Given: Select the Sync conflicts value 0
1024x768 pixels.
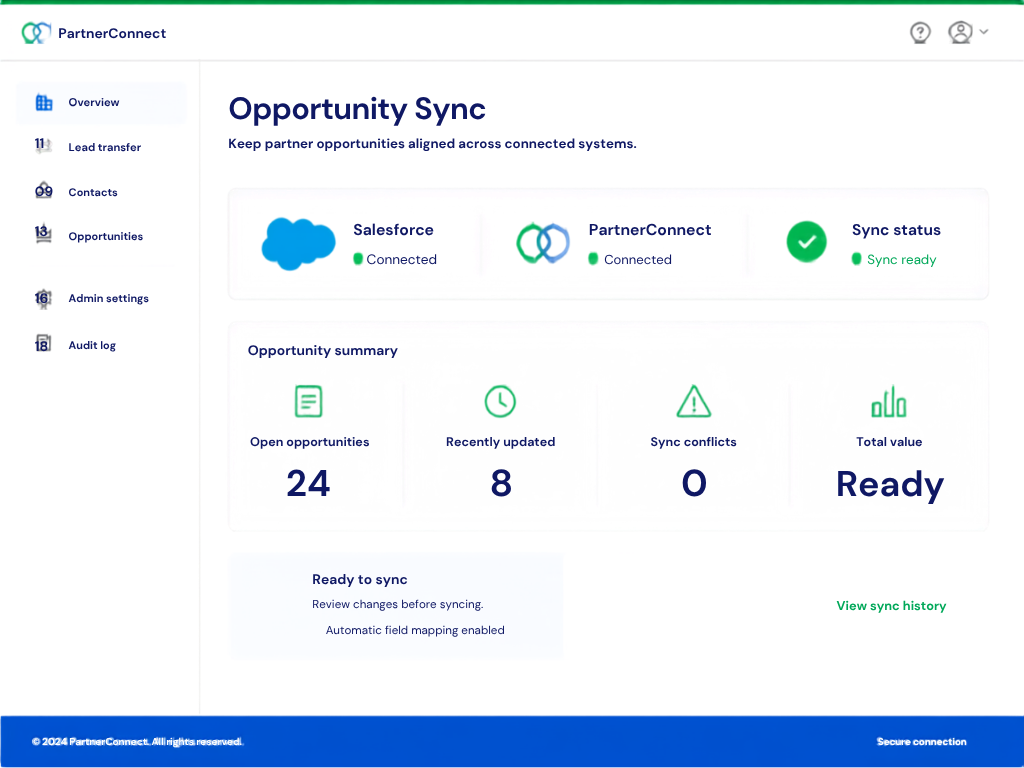Looking at the screenshot, I should (x=694, y=483).
